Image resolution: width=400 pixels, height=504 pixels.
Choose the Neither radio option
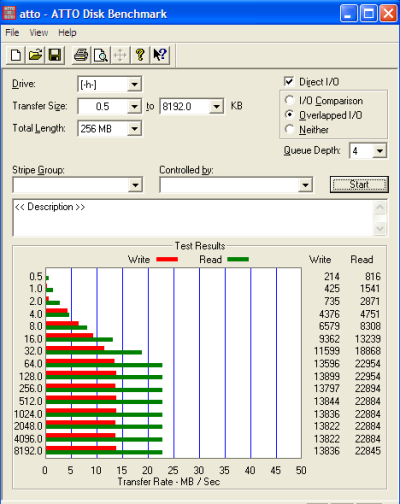[289, 129]
